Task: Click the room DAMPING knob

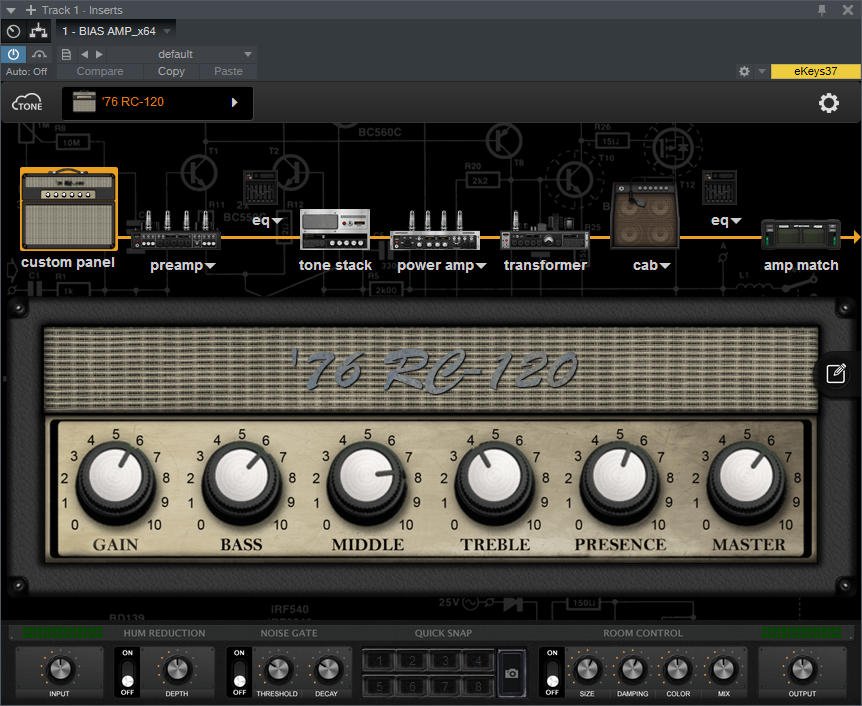Action: pyautogui.click(x=633, y=669)
